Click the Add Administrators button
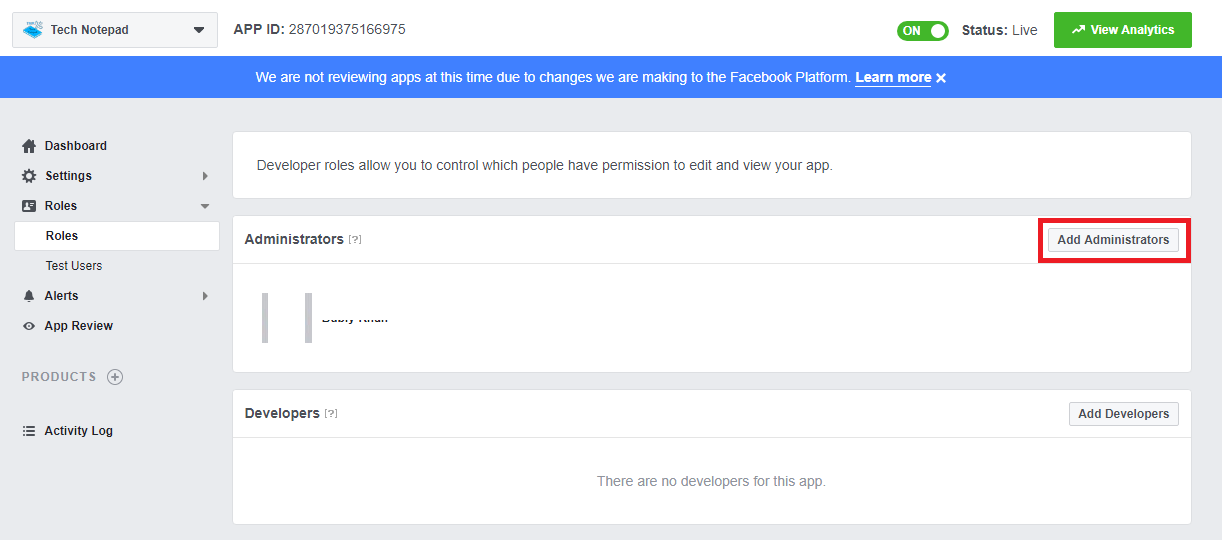 tap(1113, 240)
